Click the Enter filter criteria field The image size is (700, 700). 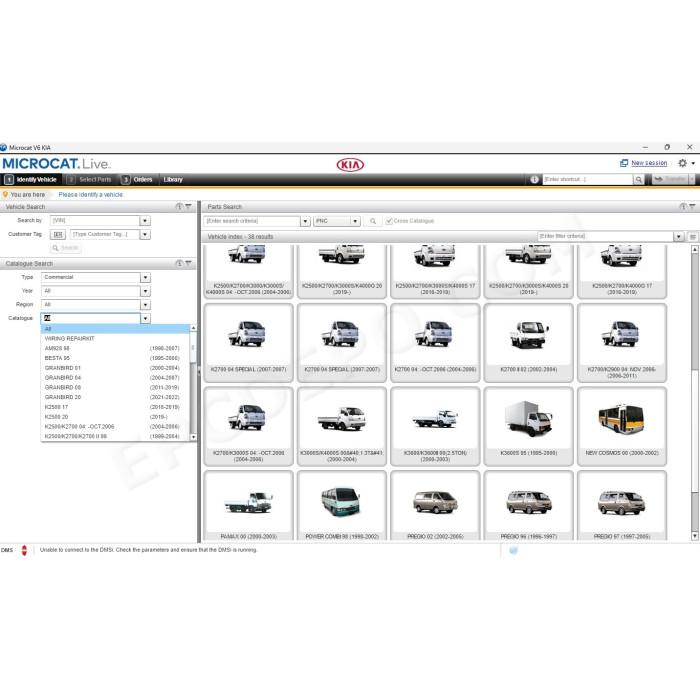605,237
